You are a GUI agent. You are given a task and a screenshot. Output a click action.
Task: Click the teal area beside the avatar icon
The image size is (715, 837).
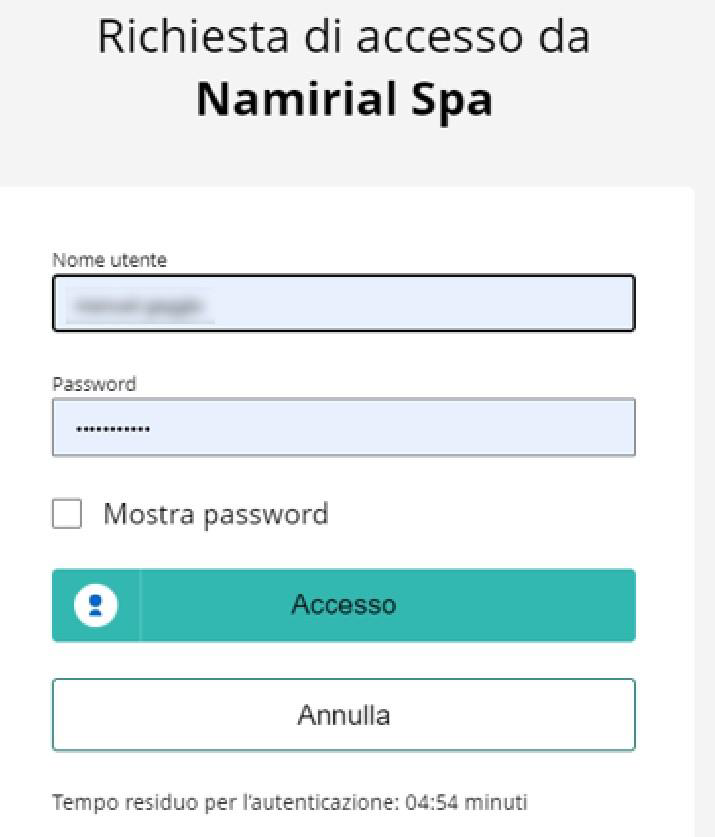128,605
